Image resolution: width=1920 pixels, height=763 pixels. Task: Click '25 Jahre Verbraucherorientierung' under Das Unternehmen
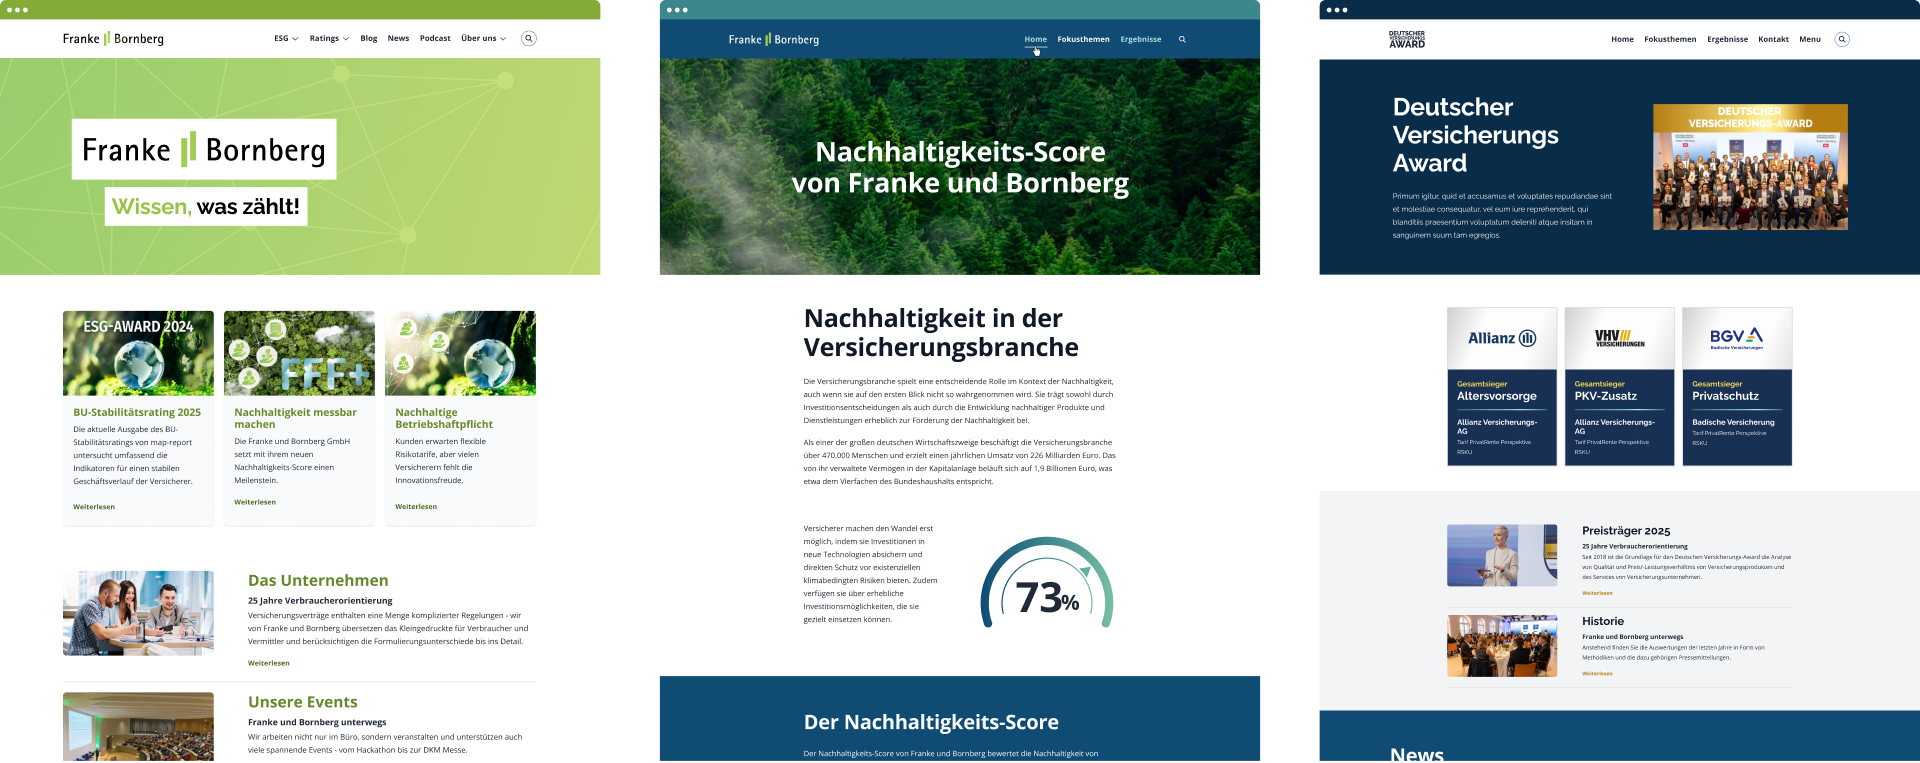click(x=320, y=601)
